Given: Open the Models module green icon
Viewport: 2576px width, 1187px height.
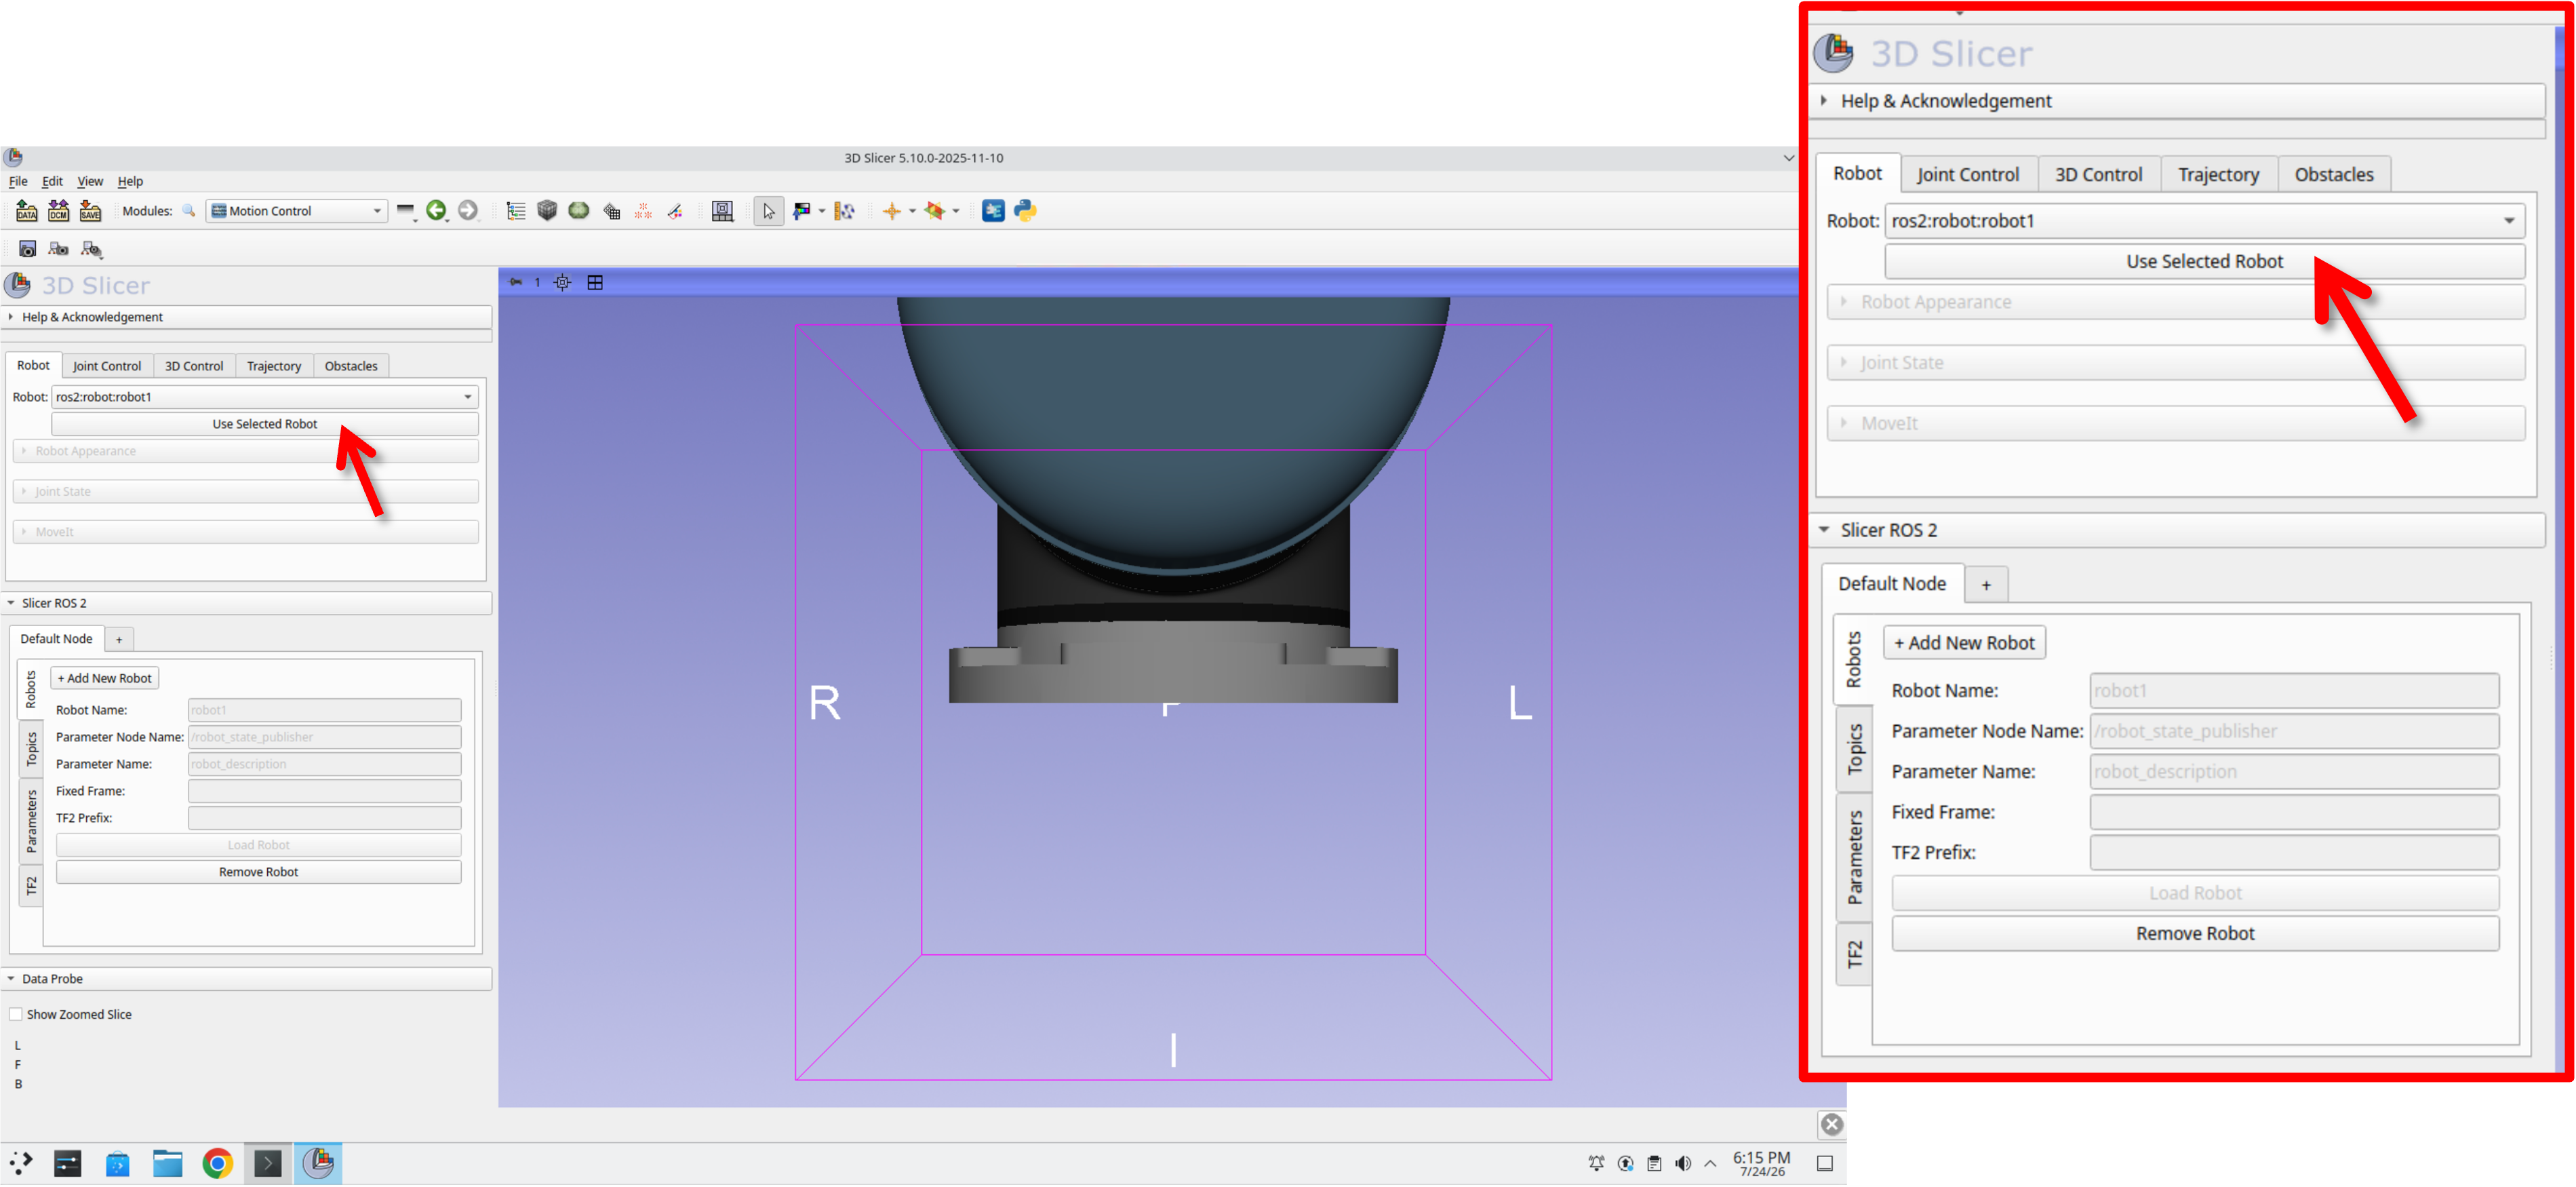Looking at the screenshot, I should click(579, 211).
